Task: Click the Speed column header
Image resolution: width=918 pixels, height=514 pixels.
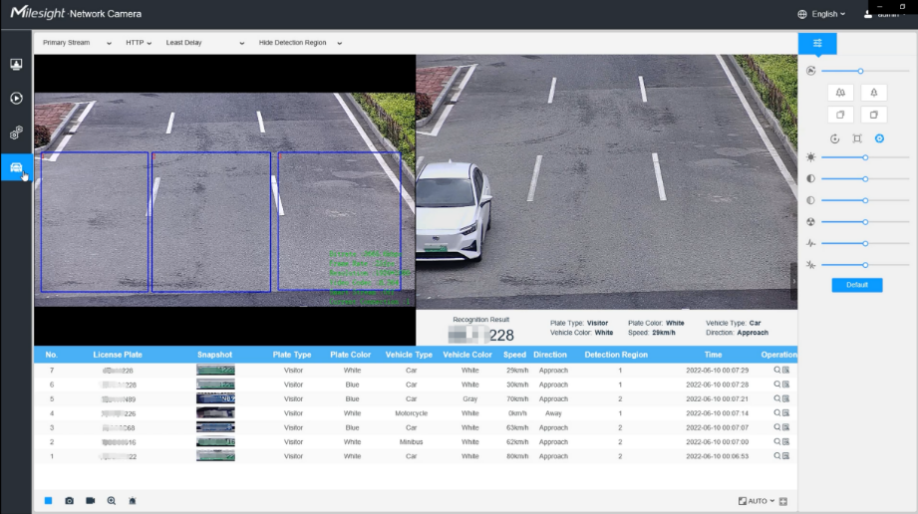Action: 515,355
